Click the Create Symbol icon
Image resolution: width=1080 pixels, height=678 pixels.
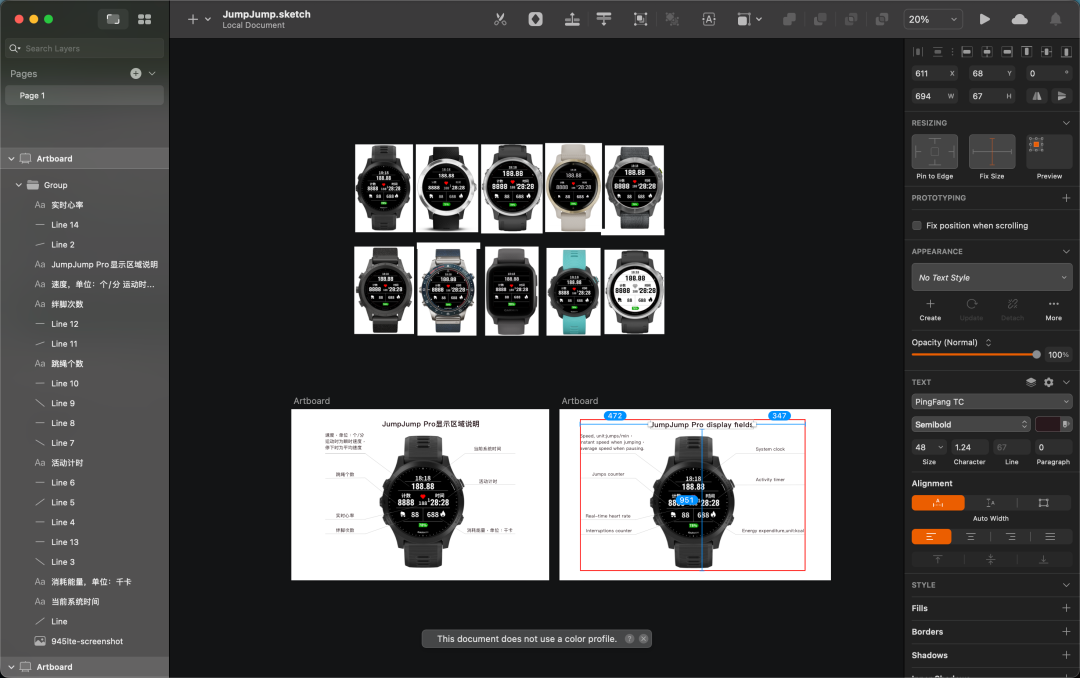[535, 19]
